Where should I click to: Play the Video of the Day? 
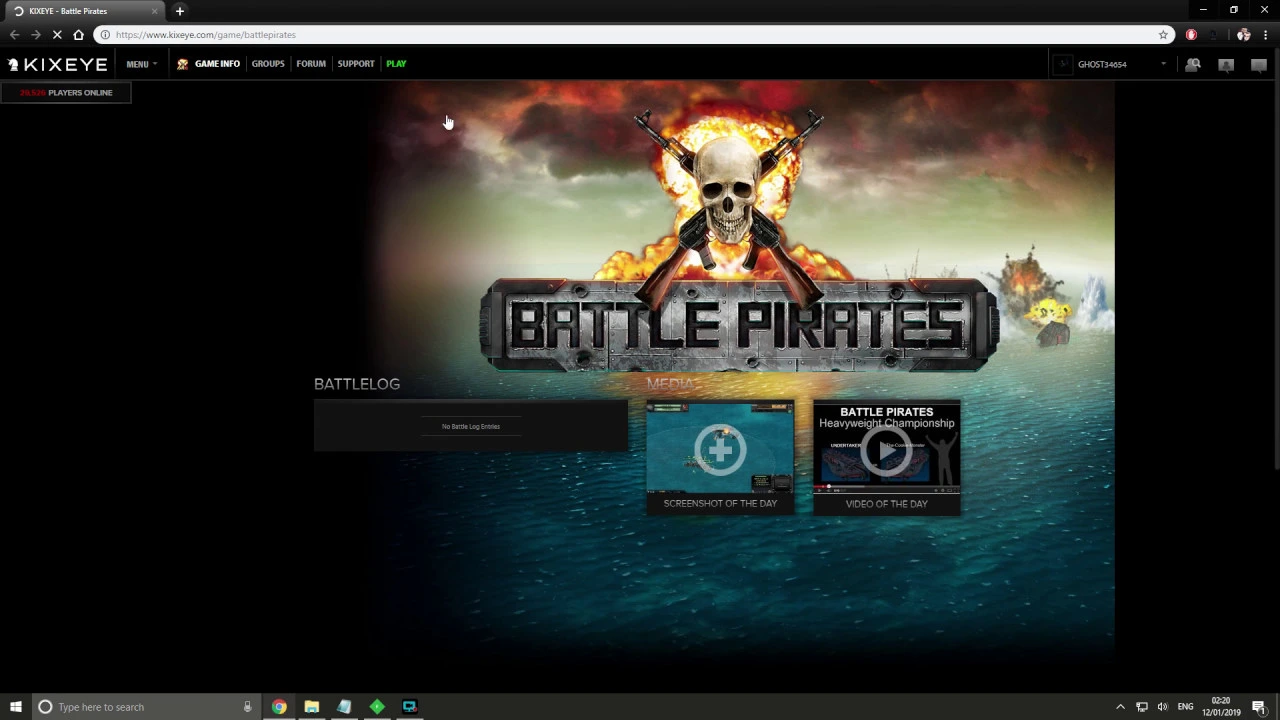pyautogui.click(x=887, y=450)
